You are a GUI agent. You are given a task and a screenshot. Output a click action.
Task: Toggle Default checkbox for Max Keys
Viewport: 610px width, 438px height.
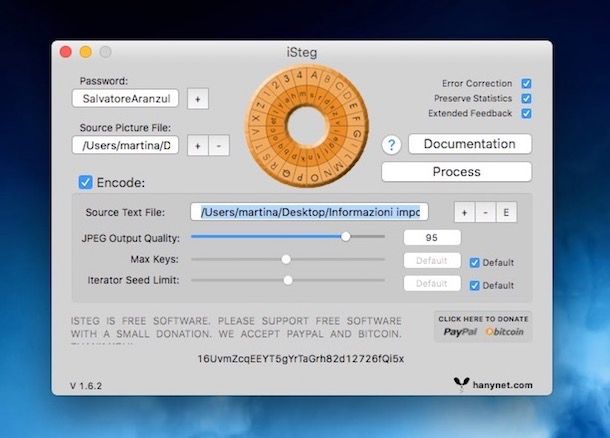pyautogui.click(x=474, y=263)
